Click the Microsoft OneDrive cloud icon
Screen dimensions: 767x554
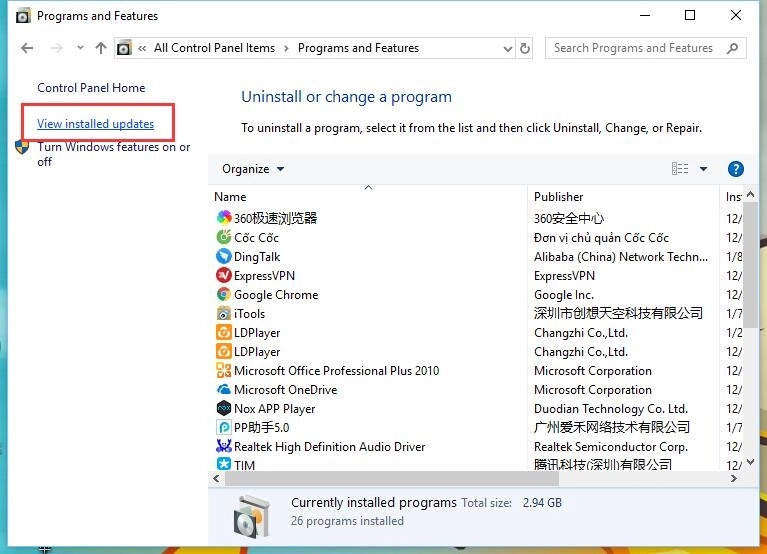point(224,389)
